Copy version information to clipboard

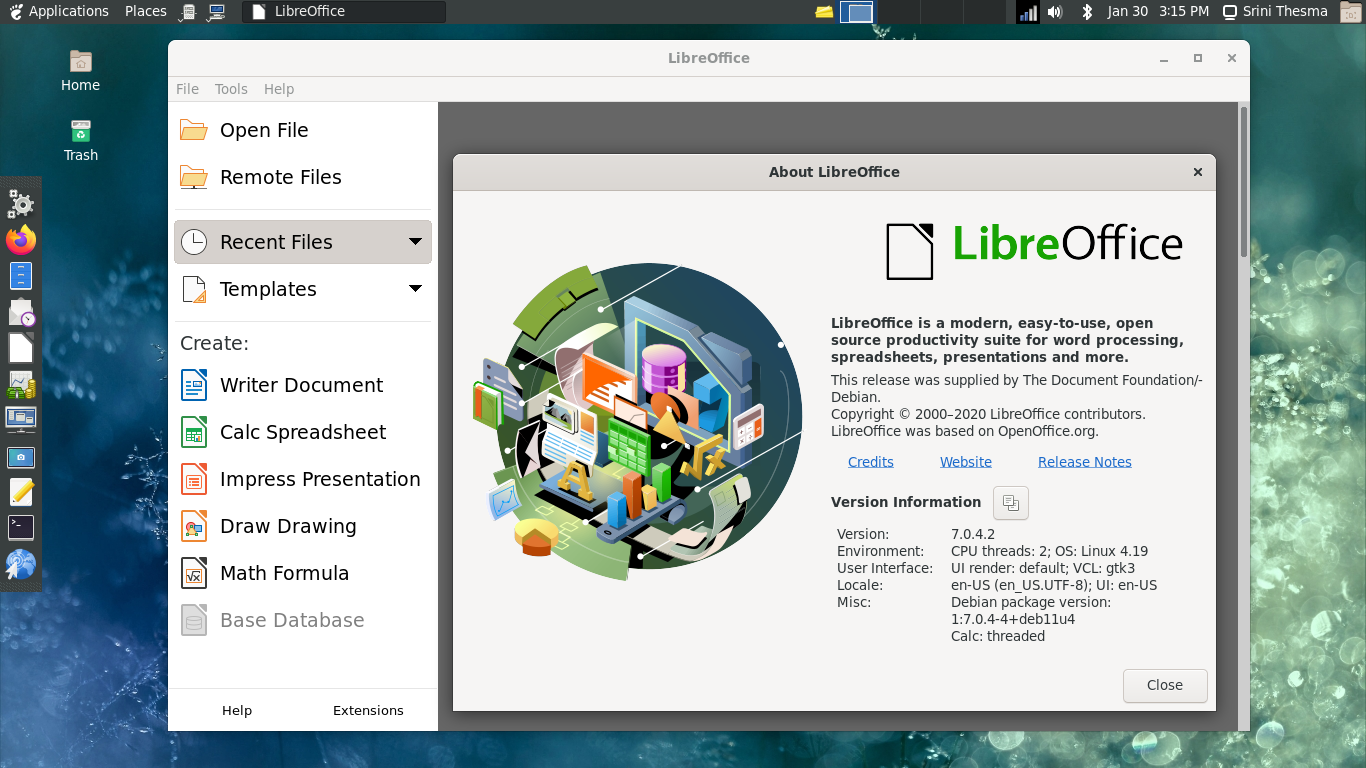(1010, 503)
